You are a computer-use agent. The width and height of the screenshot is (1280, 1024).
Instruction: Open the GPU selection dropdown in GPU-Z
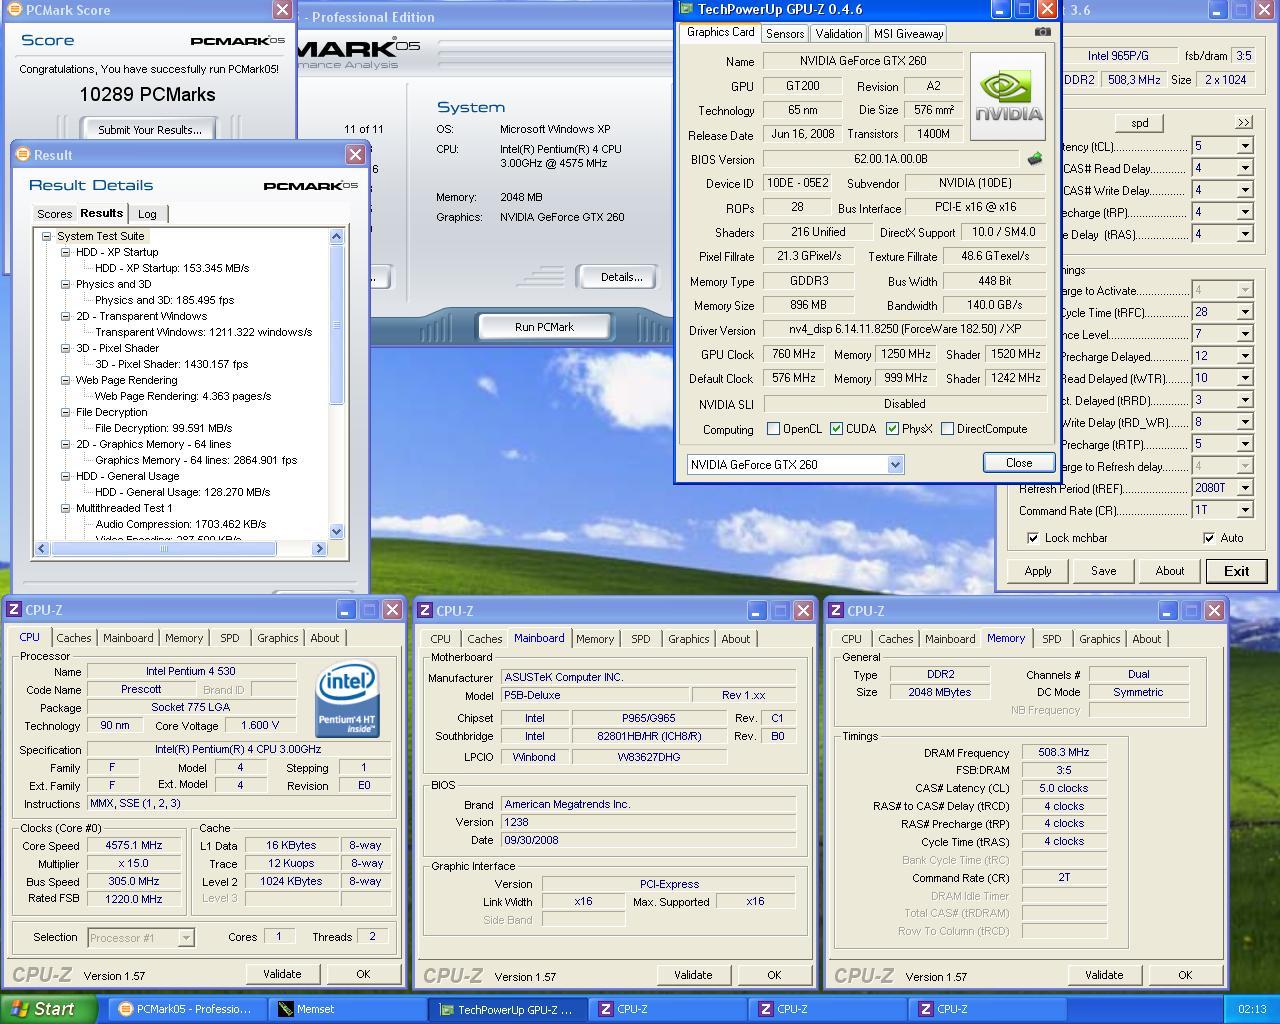click(x=895, y=464)
